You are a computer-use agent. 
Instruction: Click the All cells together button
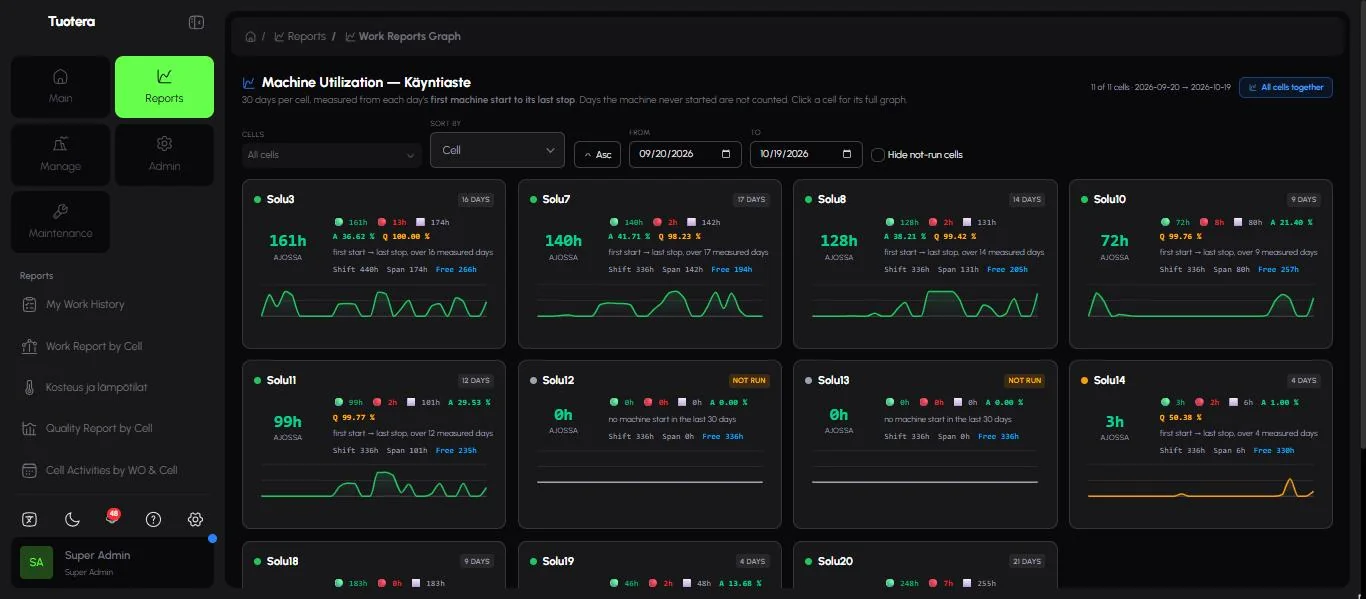click(x=1286, y=87)
